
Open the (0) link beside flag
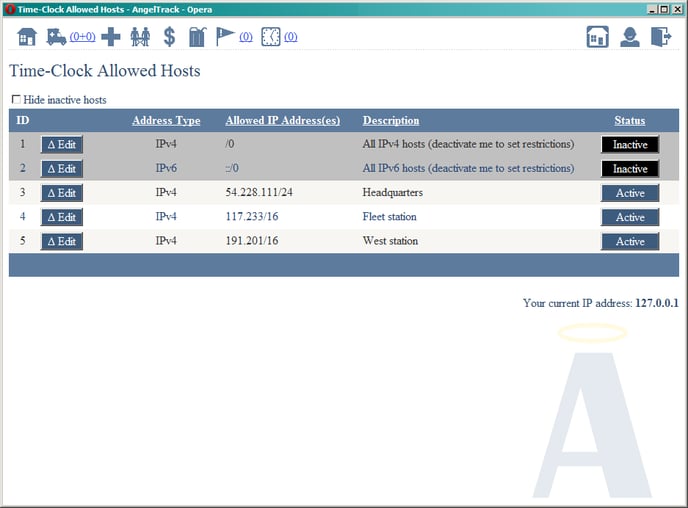point(246,37)
